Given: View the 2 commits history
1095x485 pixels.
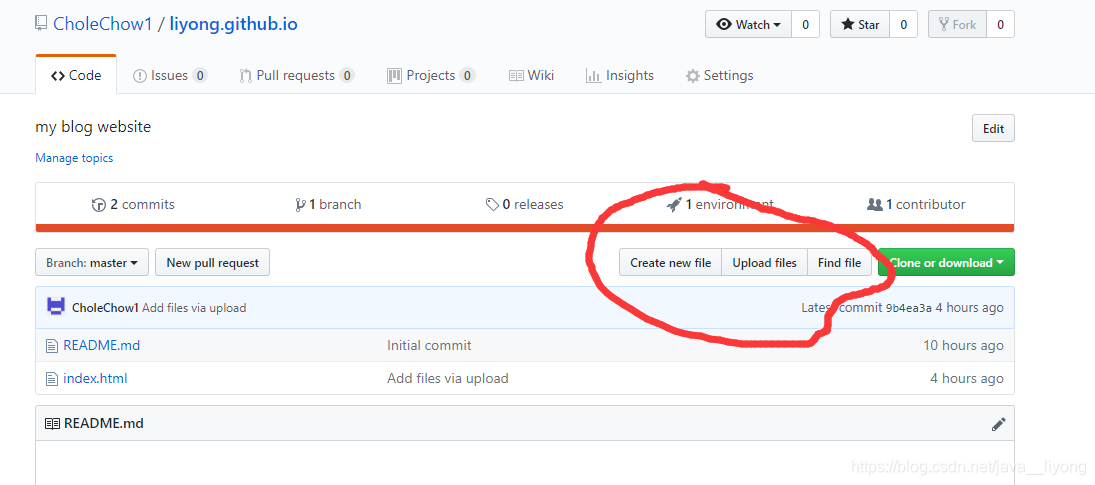Looking at the screenshot, I should coord(133,204).
